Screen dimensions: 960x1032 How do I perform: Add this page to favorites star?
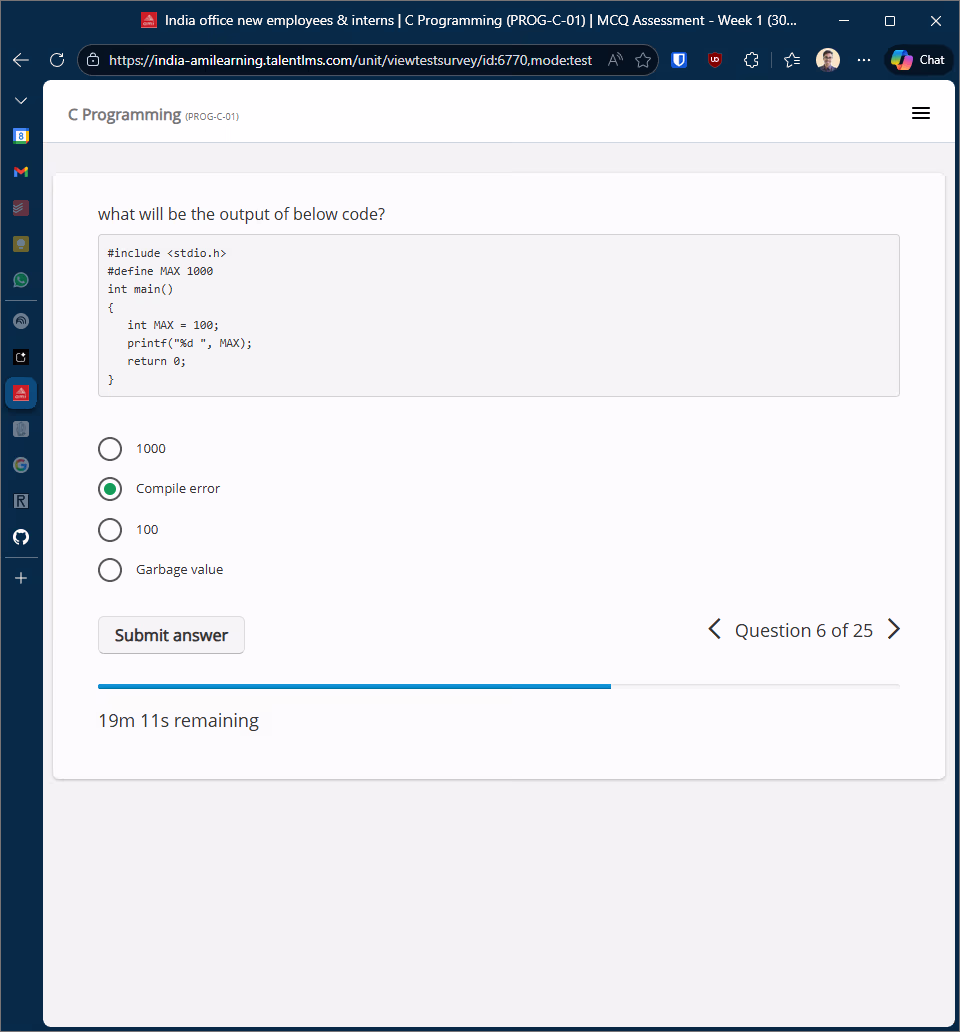coord(643,60)
